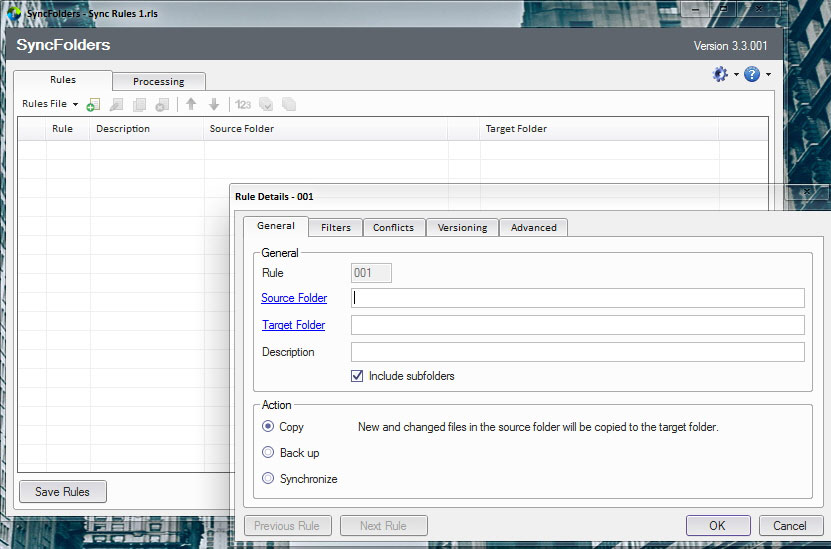
Task: Open the Rules File dropdown menu
Action: coord(50,104)
